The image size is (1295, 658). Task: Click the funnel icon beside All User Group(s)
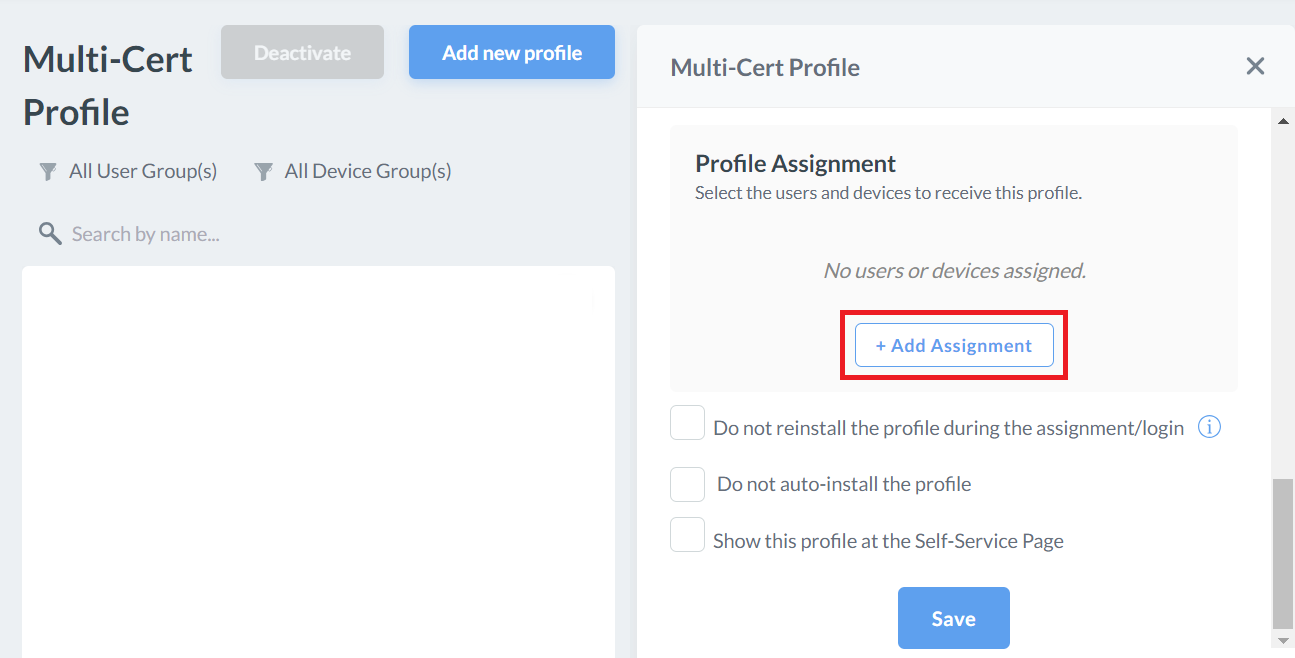[x=47, y=172]
